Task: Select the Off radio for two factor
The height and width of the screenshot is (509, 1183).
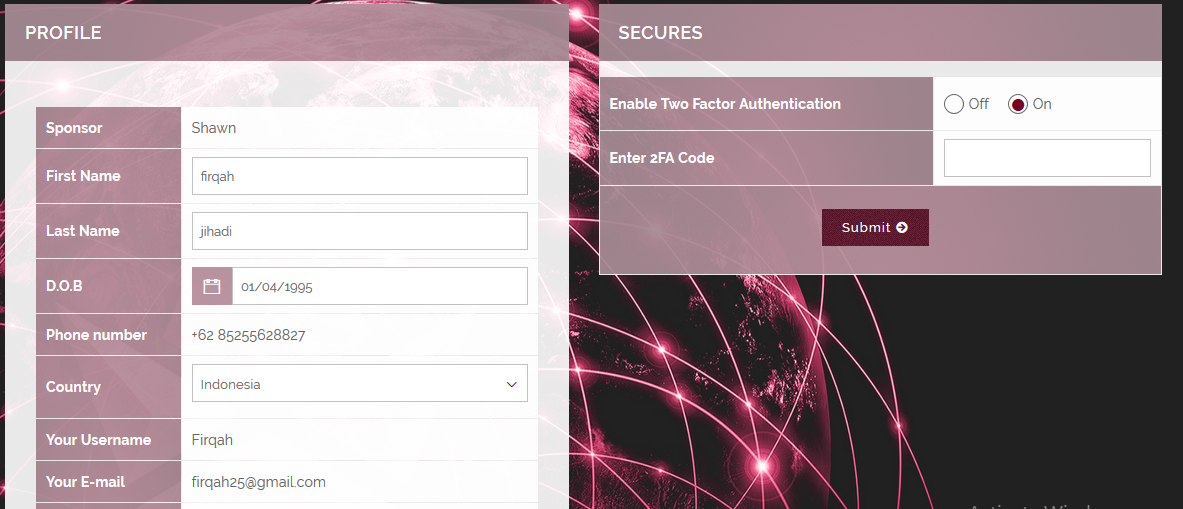Action: pos(954,104)
